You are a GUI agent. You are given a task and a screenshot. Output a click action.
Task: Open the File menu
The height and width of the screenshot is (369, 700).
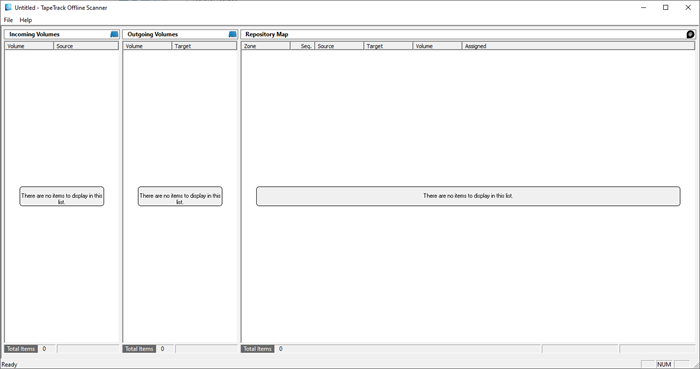(x=8, y=20)
